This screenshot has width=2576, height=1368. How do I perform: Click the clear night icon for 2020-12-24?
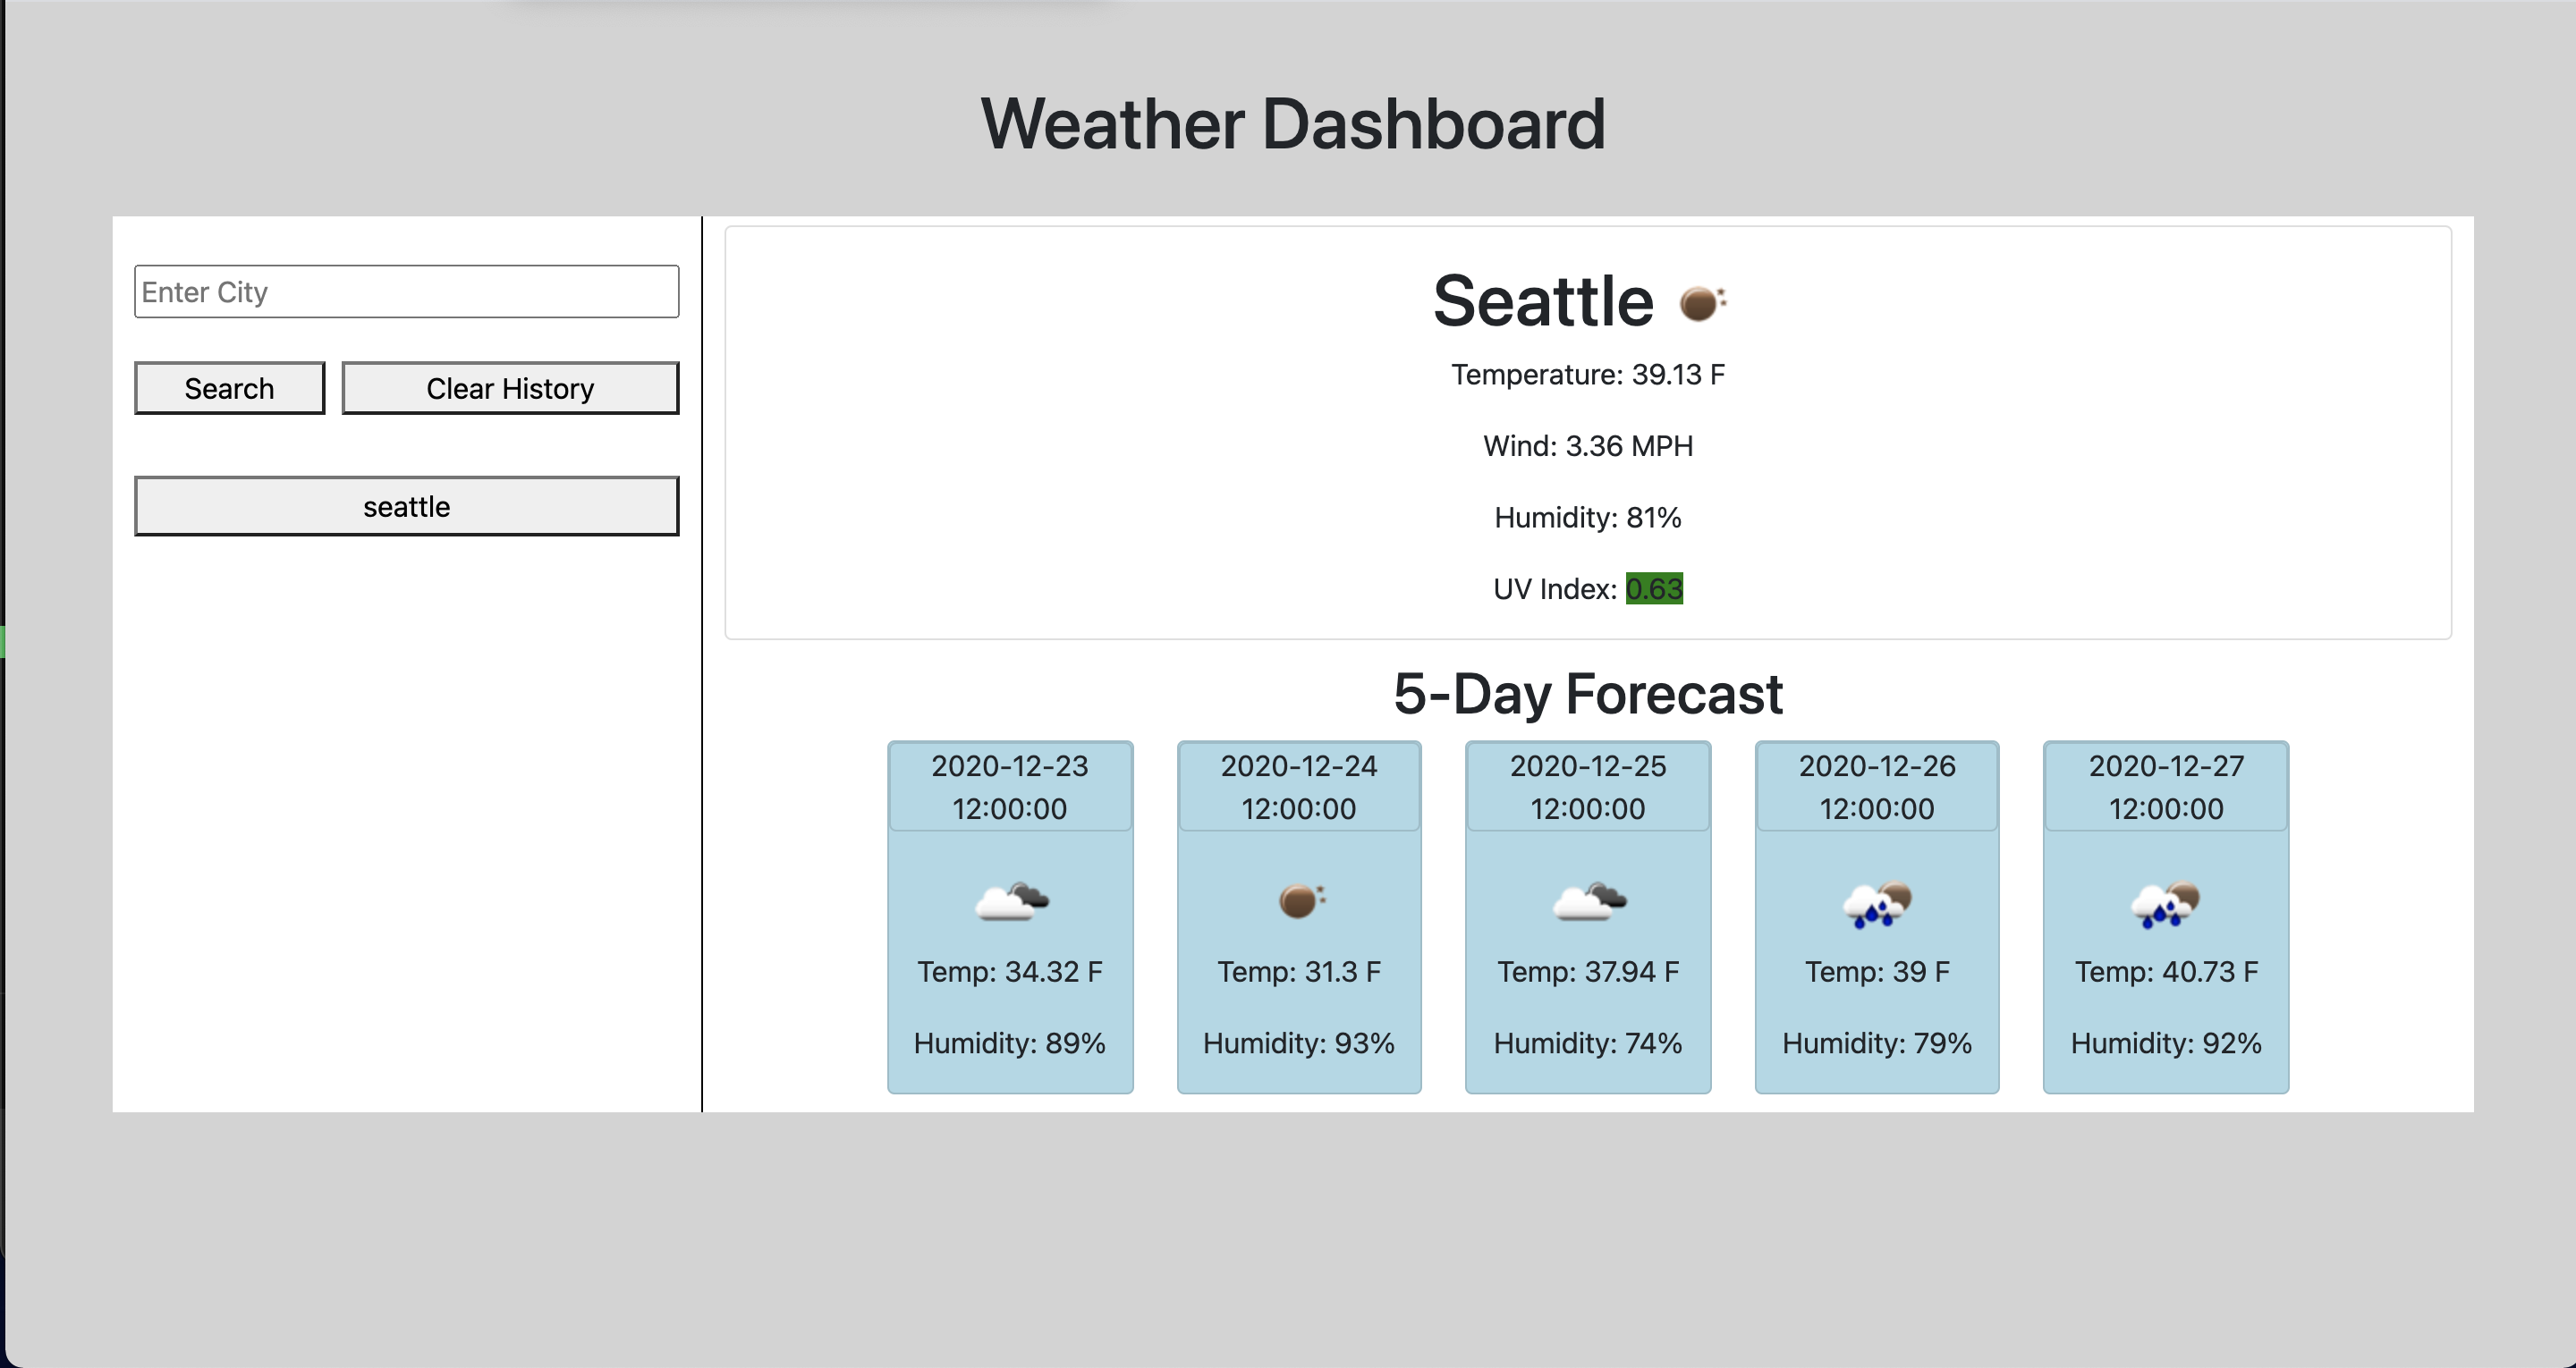click(x=1300, y=902)
